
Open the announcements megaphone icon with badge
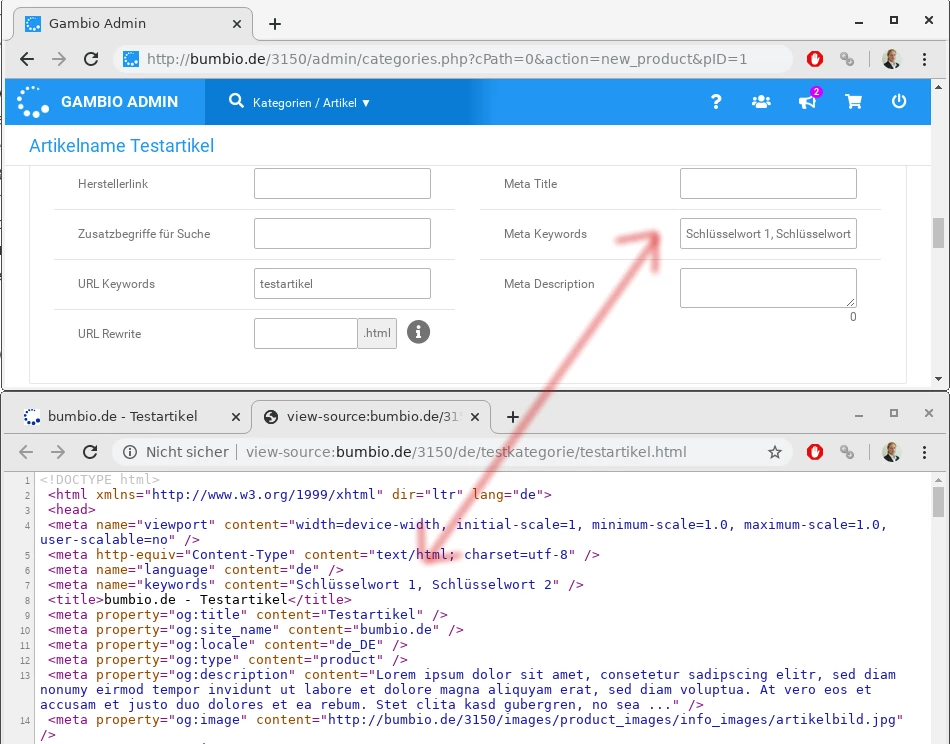click(x=808, y=101)
